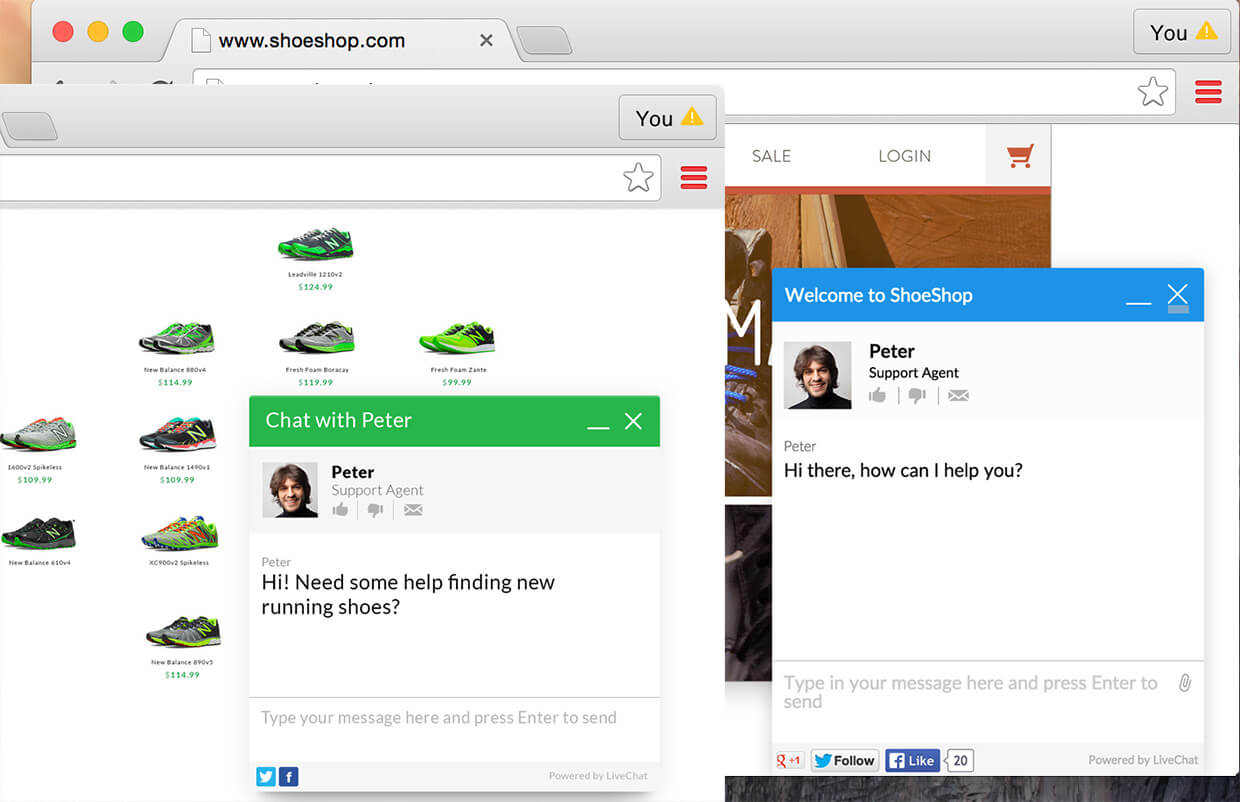Click thumbs up in green Chat with Peter window
Screen dimensions: 1240x802
341,510
